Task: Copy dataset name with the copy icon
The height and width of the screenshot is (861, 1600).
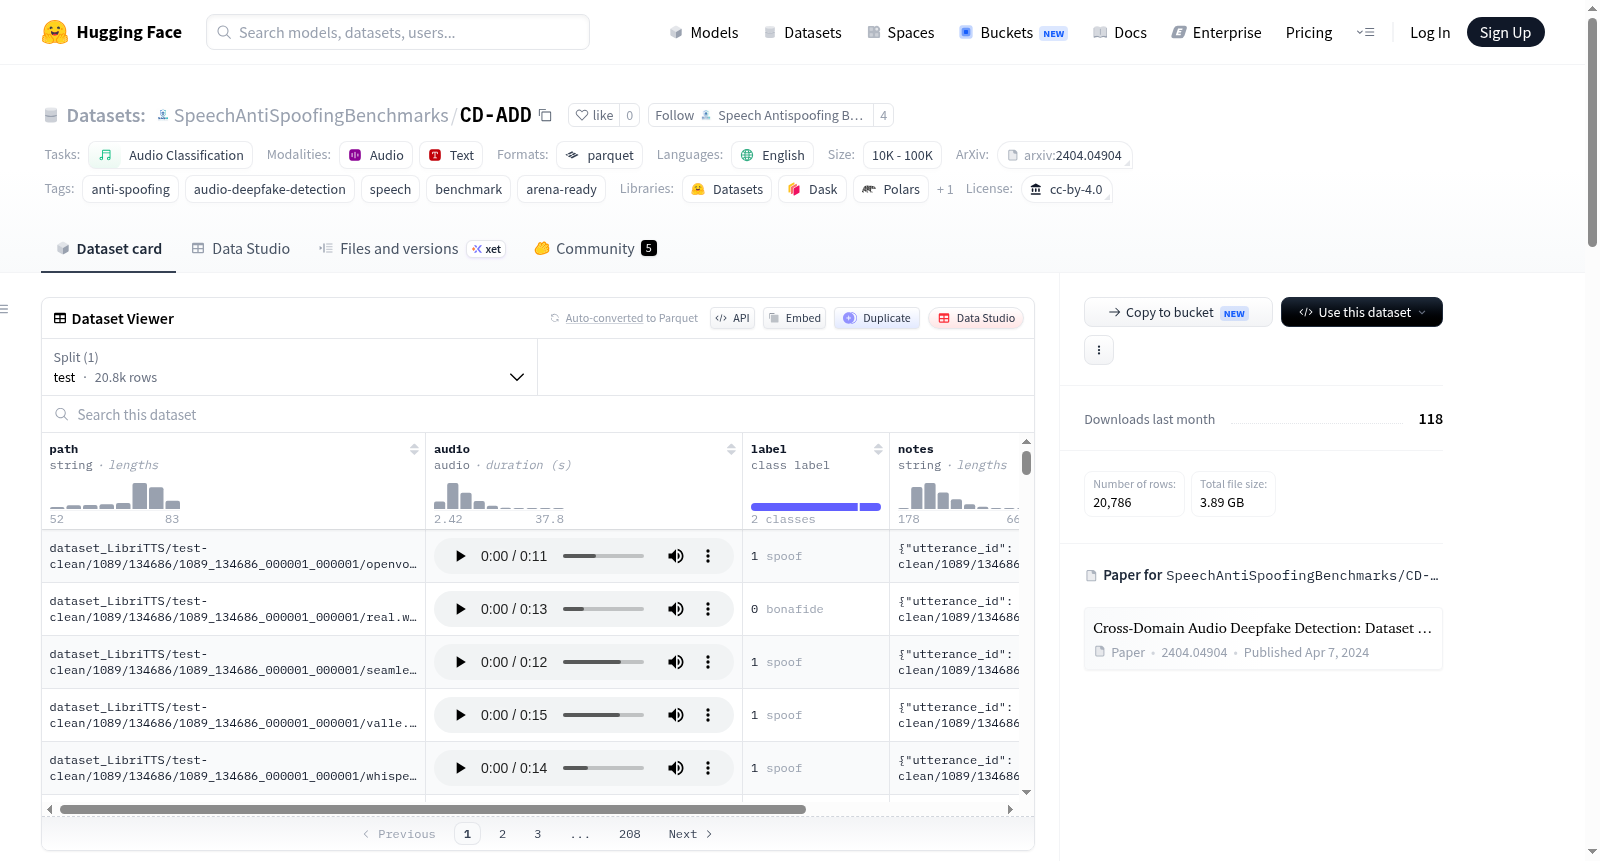Action: click(545, 115)
